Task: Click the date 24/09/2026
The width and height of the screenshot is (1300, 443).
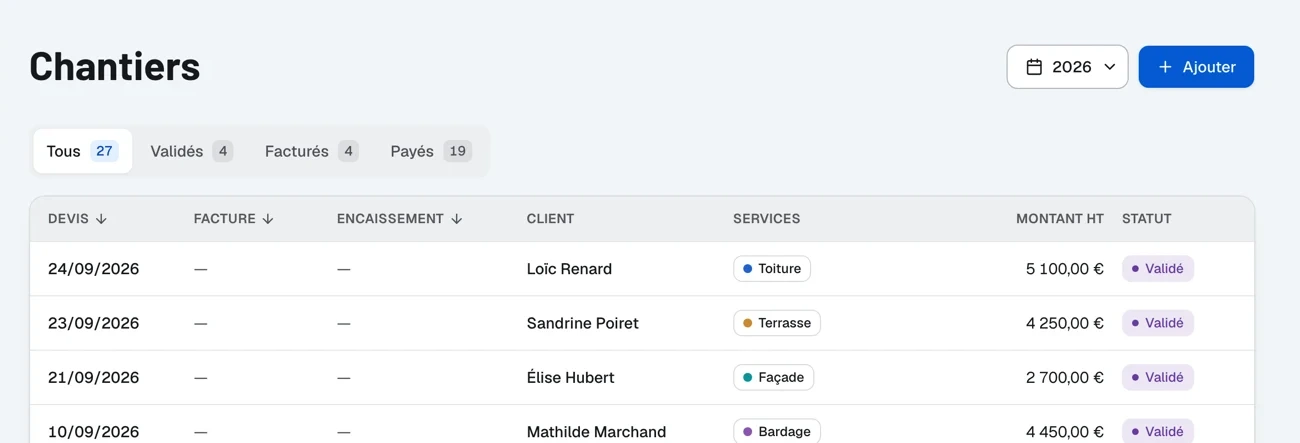Action: (x=94, y=269)
